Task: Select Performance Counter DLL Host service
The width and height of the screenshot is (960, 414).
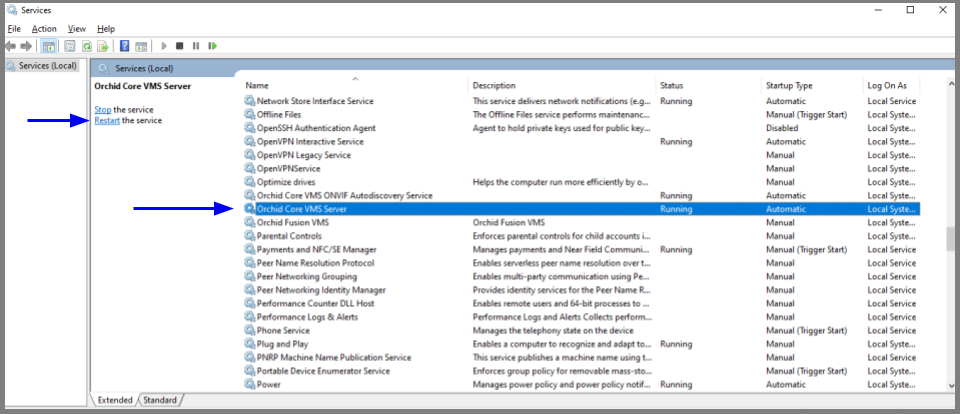Action: 582,303
